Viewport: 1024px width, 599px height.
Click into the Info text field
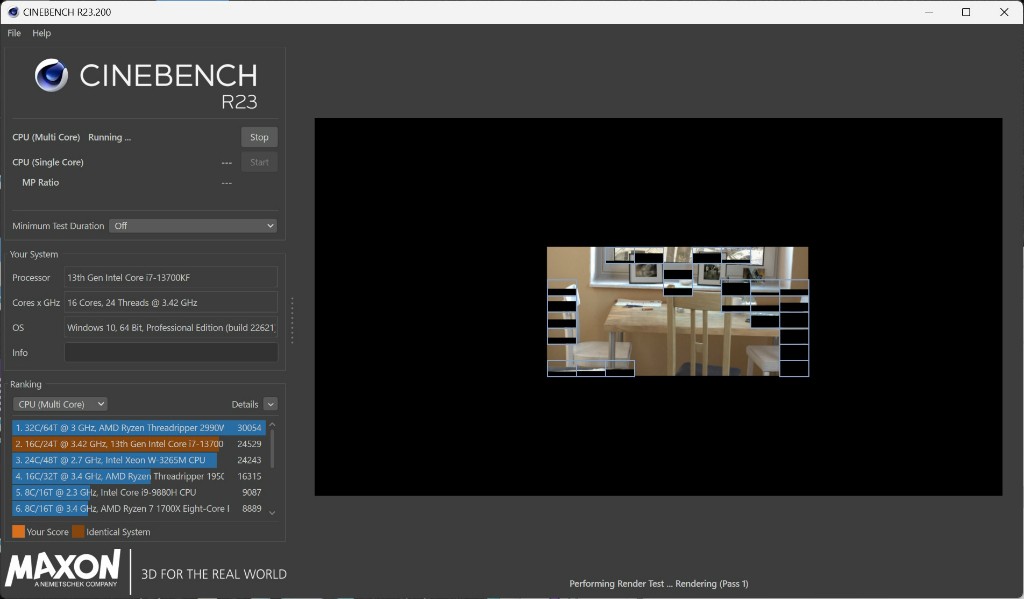click(x=171, y=353)
